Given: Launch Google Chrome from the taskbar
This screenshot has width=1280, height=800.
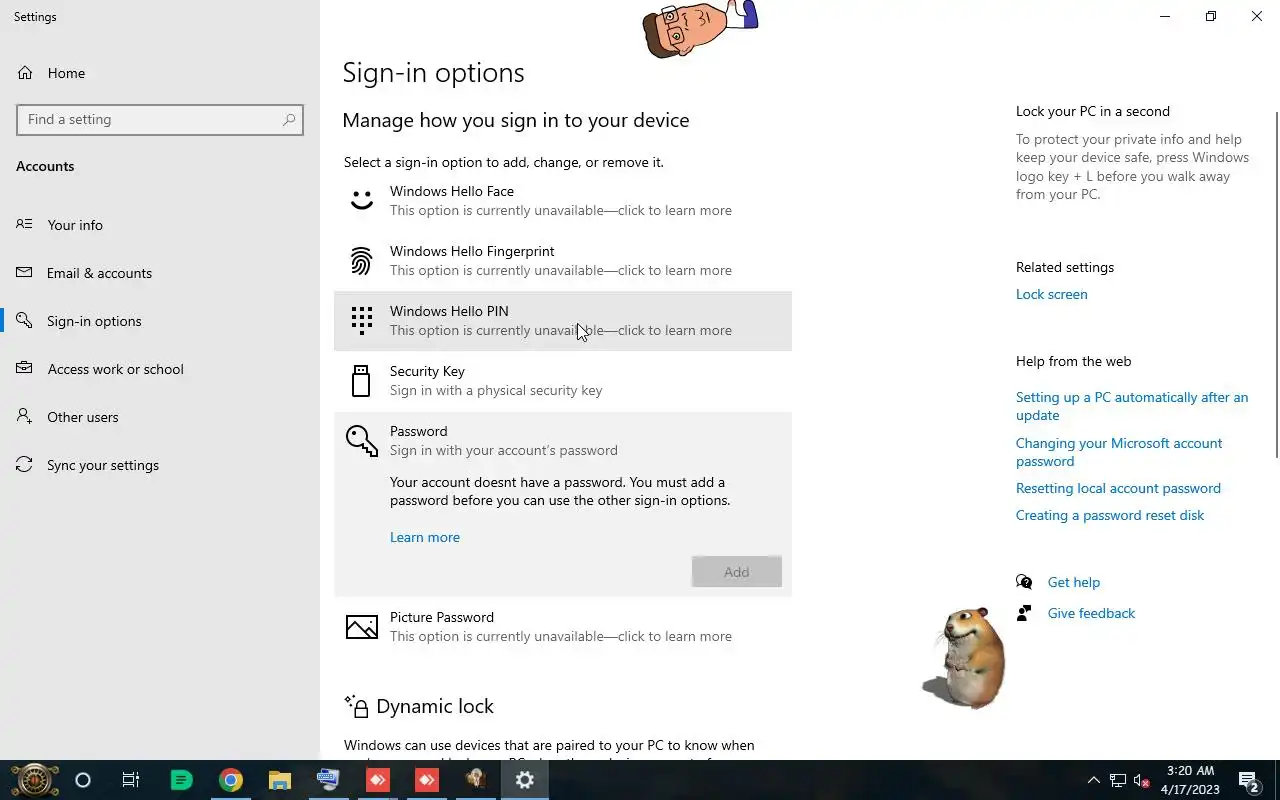Looking at the screenshot, I should tap(231, 780).
